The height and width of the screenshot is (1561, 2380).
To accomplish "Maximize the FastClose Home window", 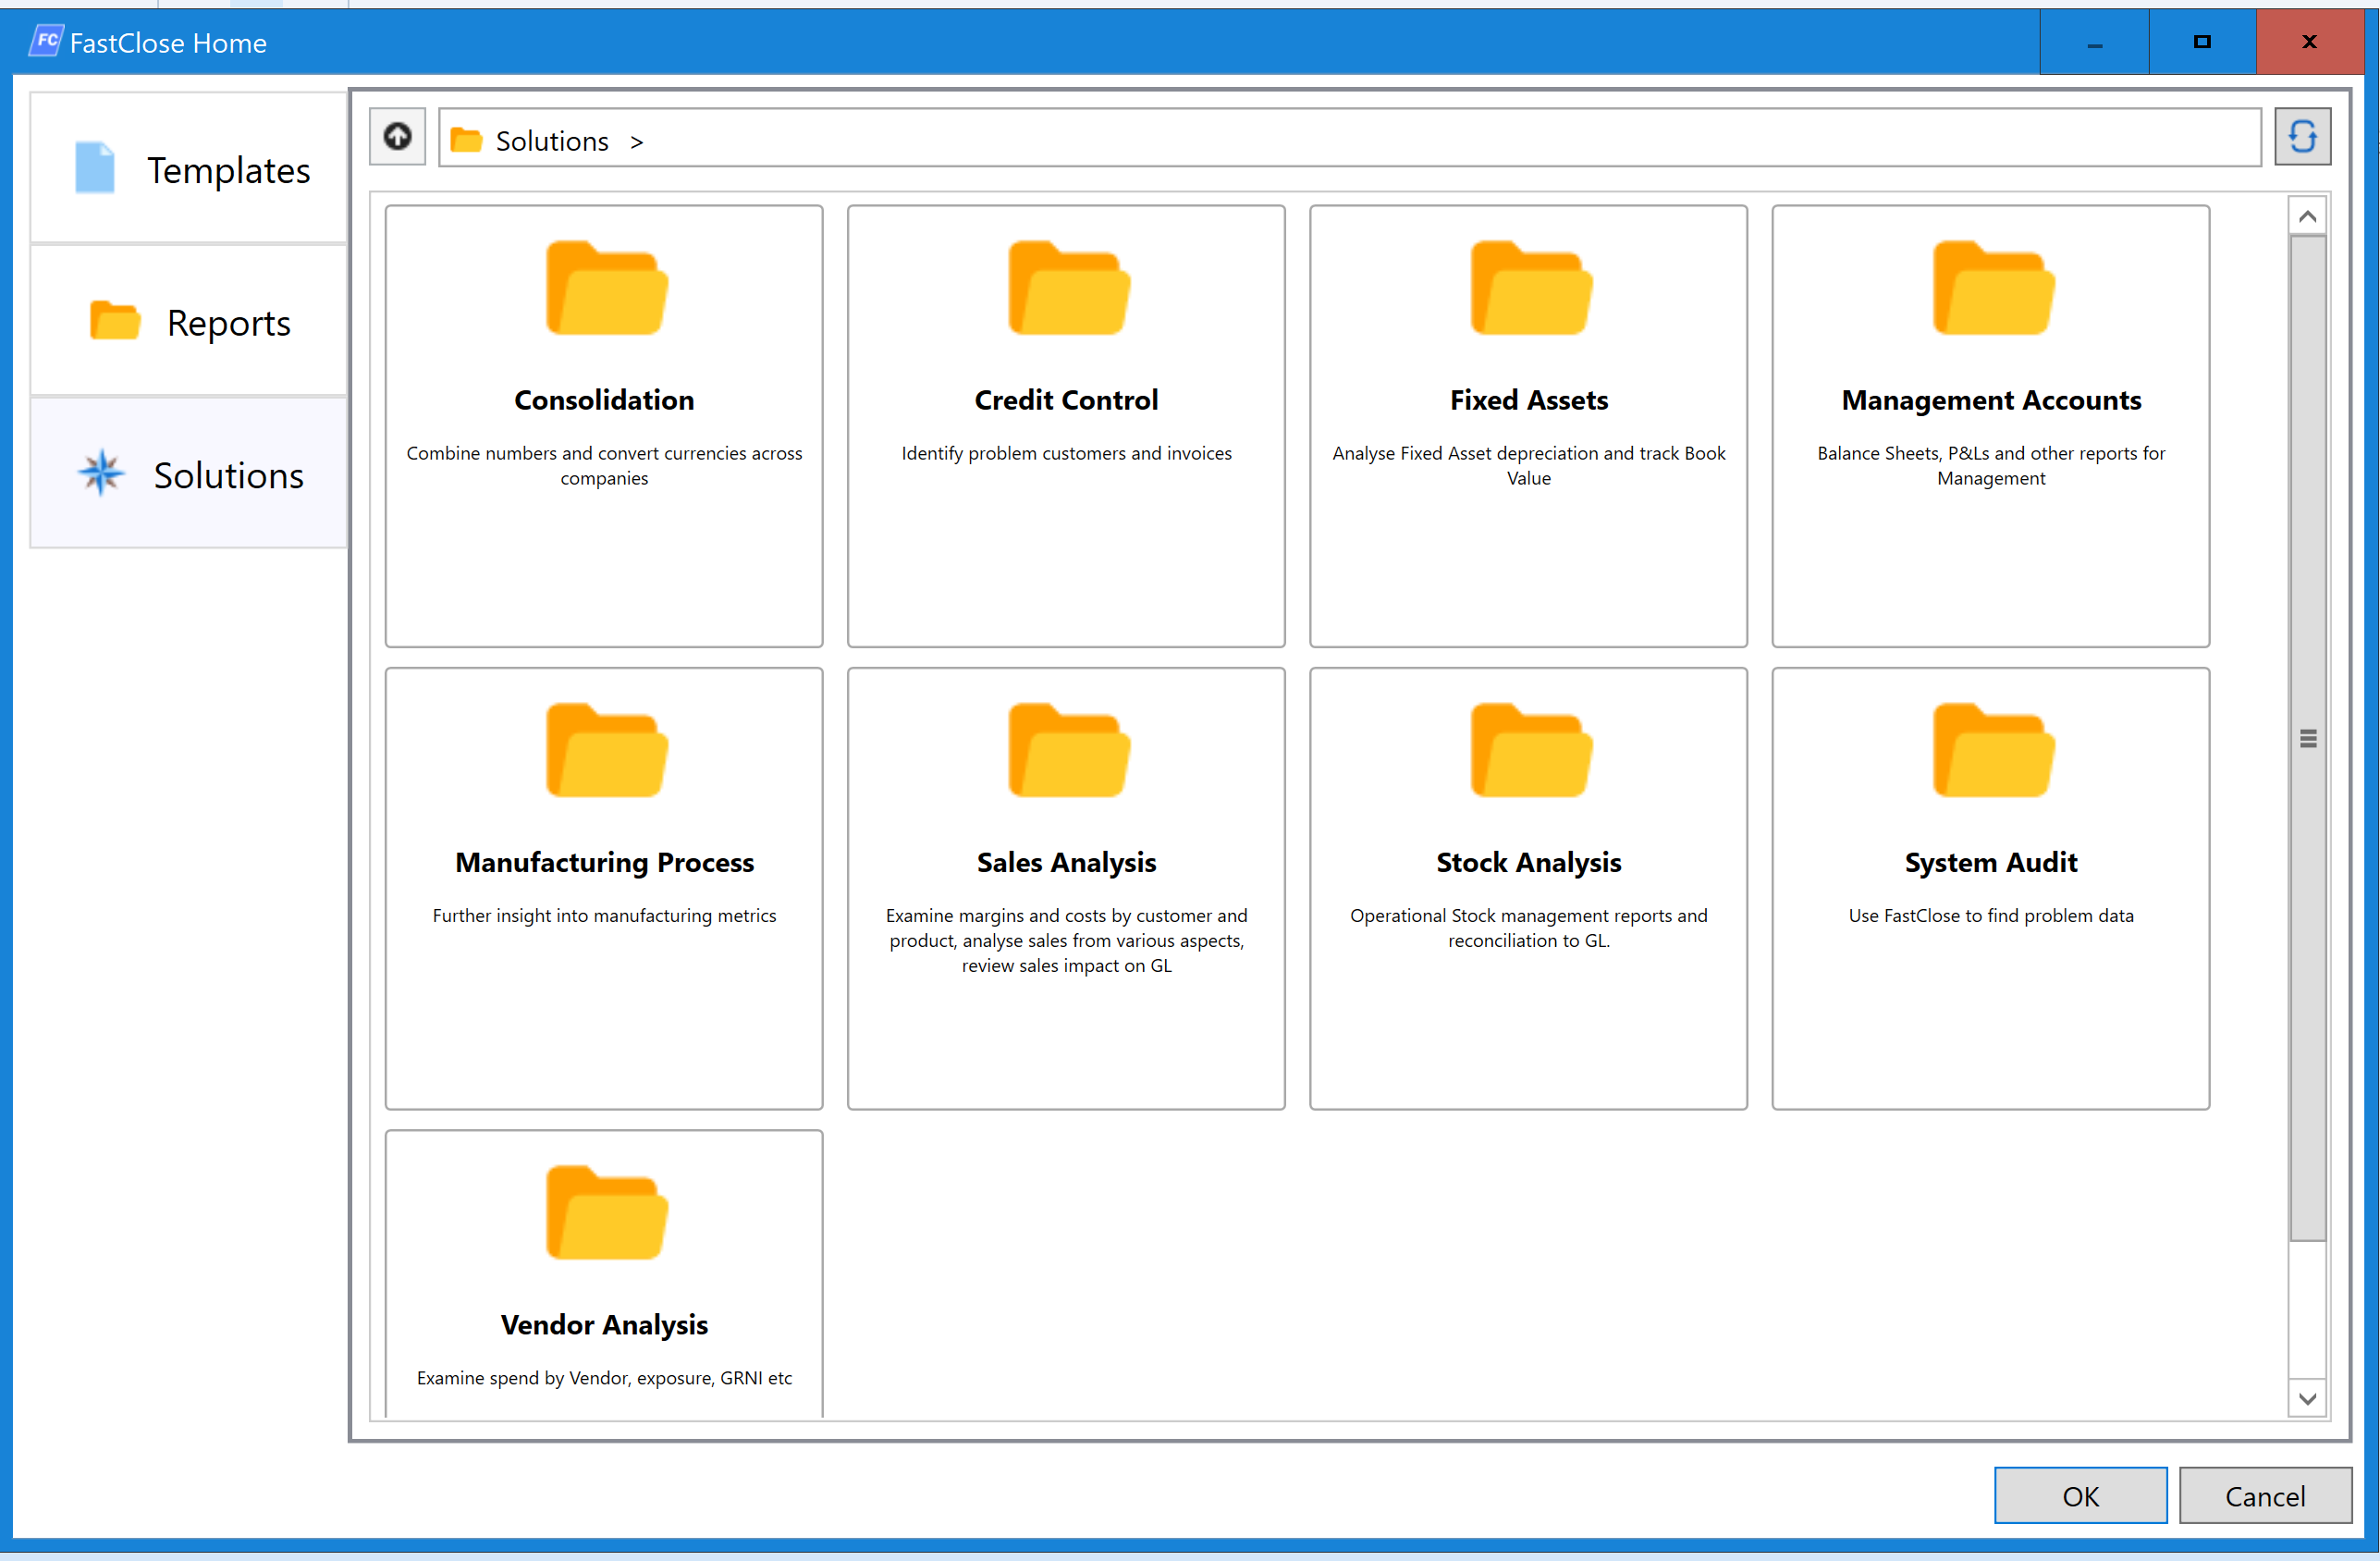I will [x=2202, y=42].
